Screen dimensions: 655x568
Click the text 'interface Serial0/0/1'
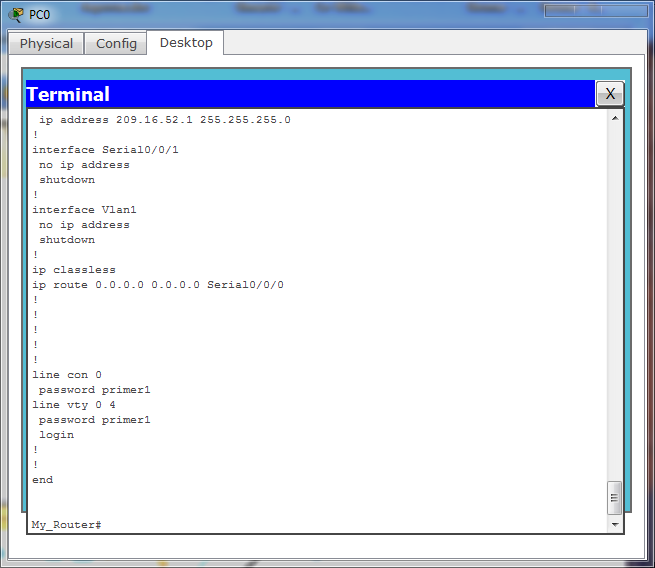click(105, 150)
